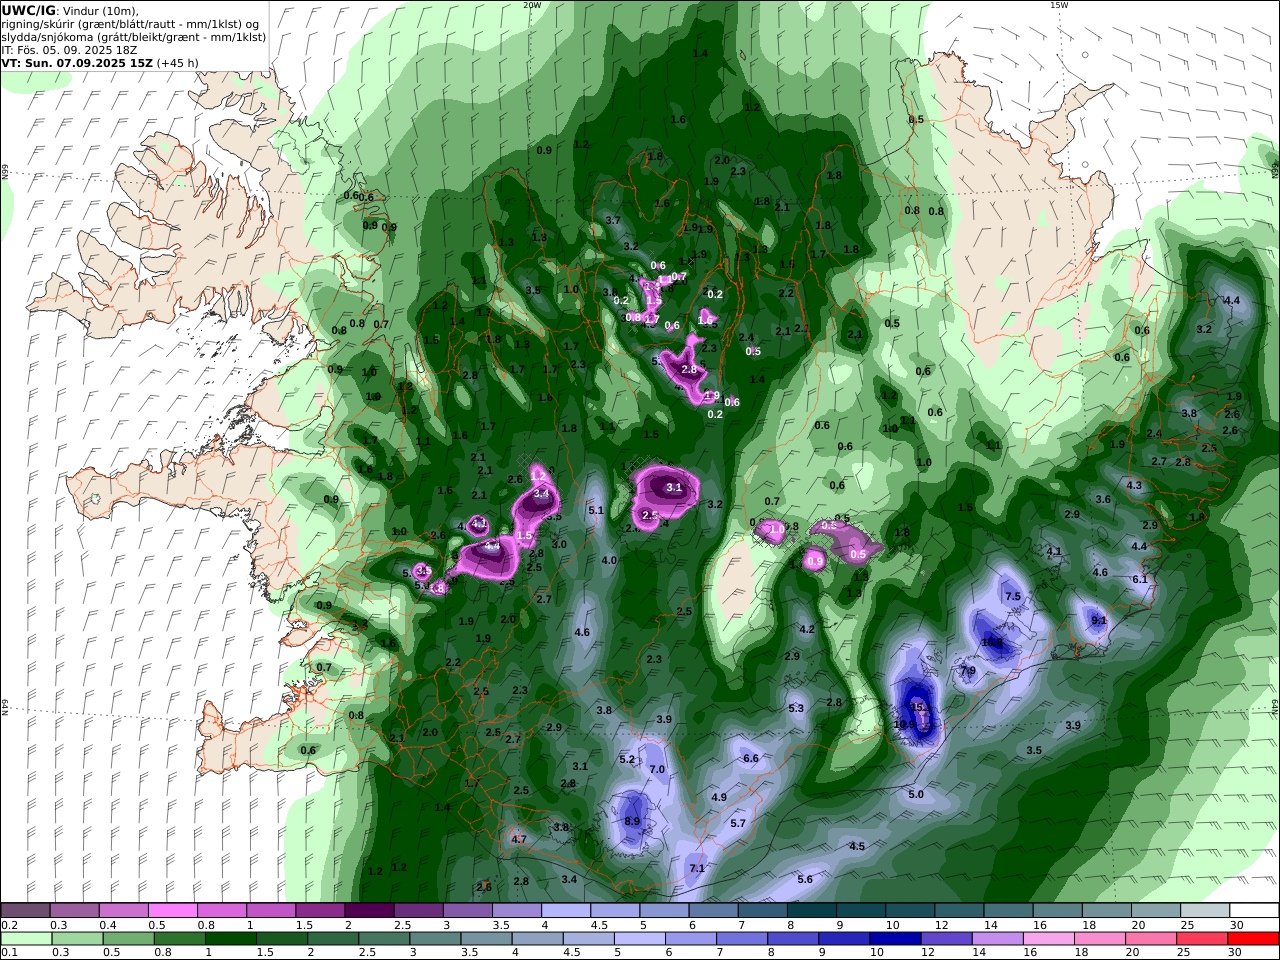Click the '4.2' rain value on the map
Image resolution: width=1280 pixels, height=960 pixels.
[808, 630]
